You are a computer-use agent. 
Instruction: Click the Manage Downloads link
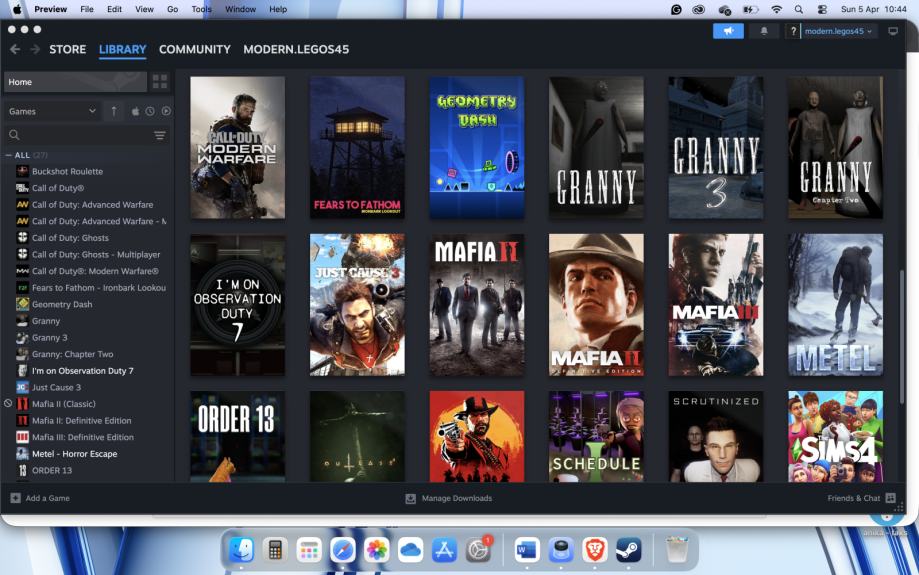457,498
